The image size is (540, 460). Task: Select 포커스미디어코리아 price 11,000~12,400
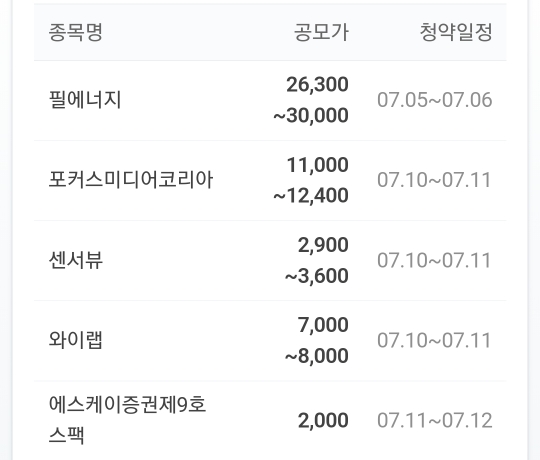coord(311,180)
